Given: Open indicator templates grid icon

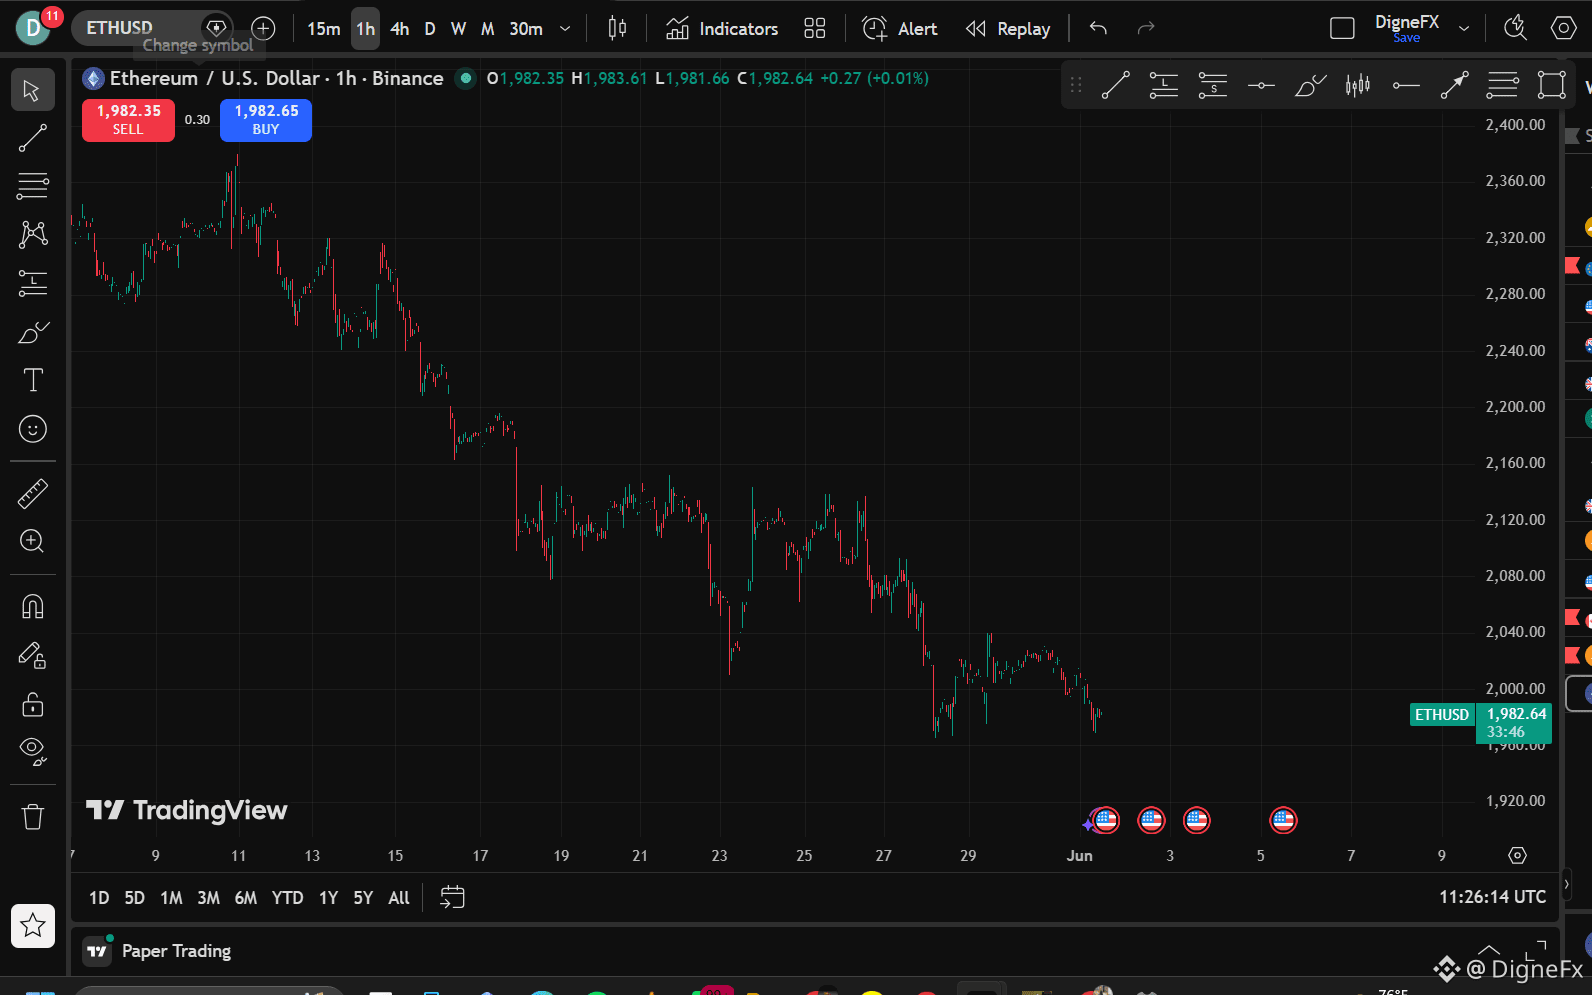Looking at the screenshot, I should 815,28.
